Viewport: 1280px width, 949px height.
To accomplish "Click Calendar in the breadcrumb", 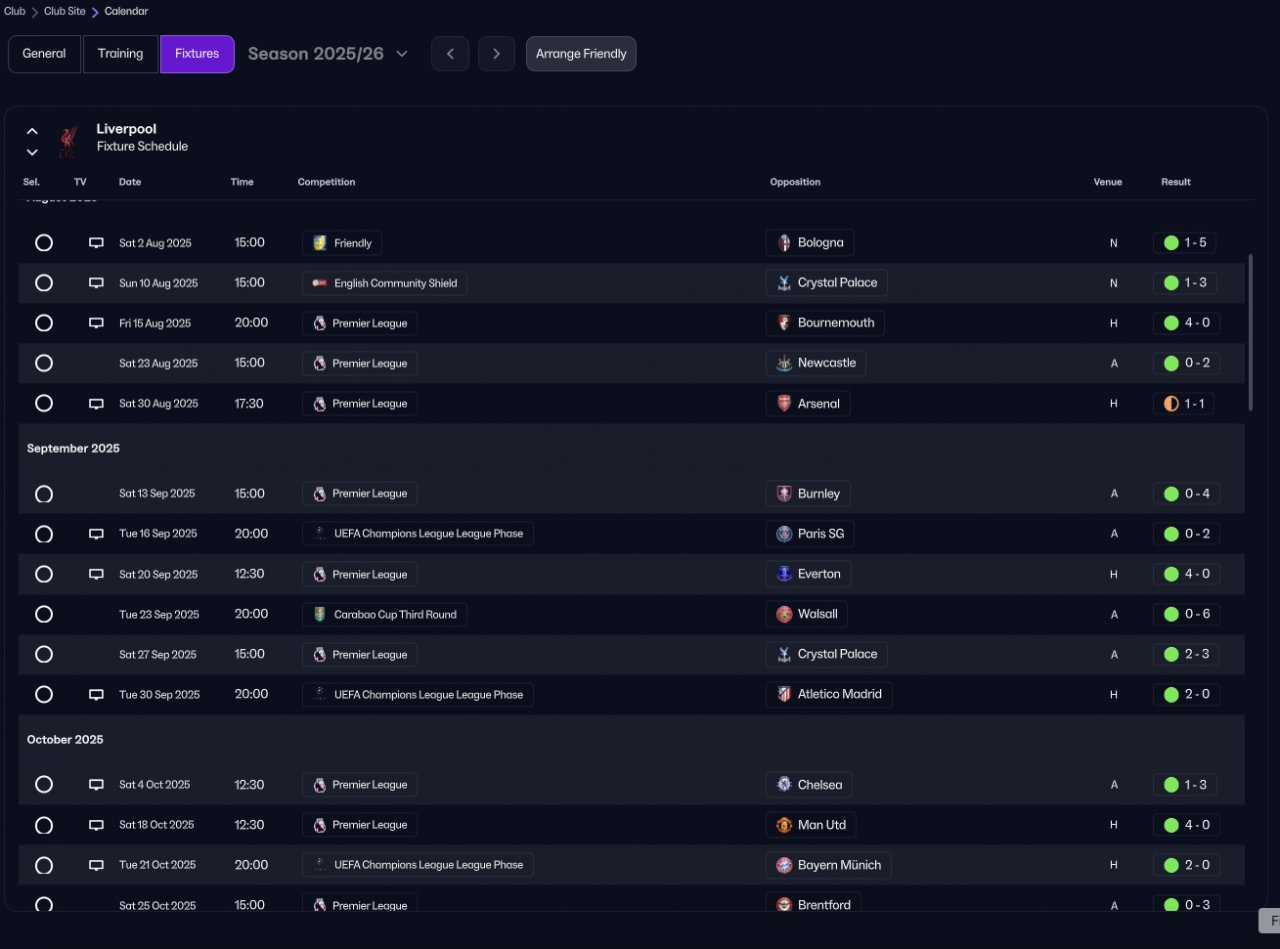I will (x=127, y=11).
